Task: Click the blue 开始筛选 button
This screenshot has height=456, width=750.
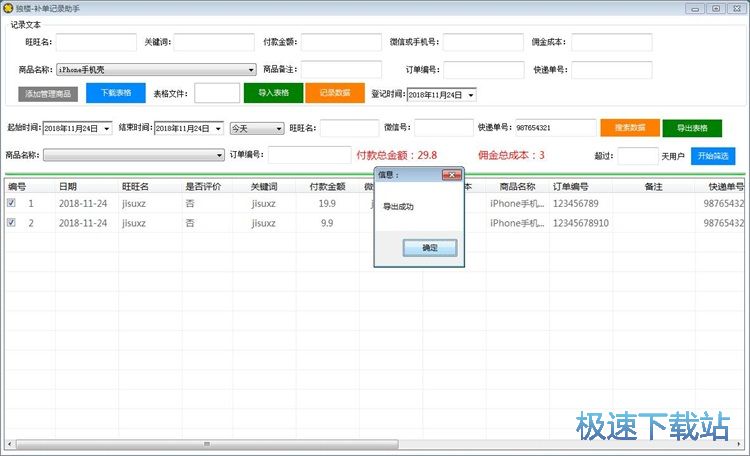Action: tap(713, 156)
